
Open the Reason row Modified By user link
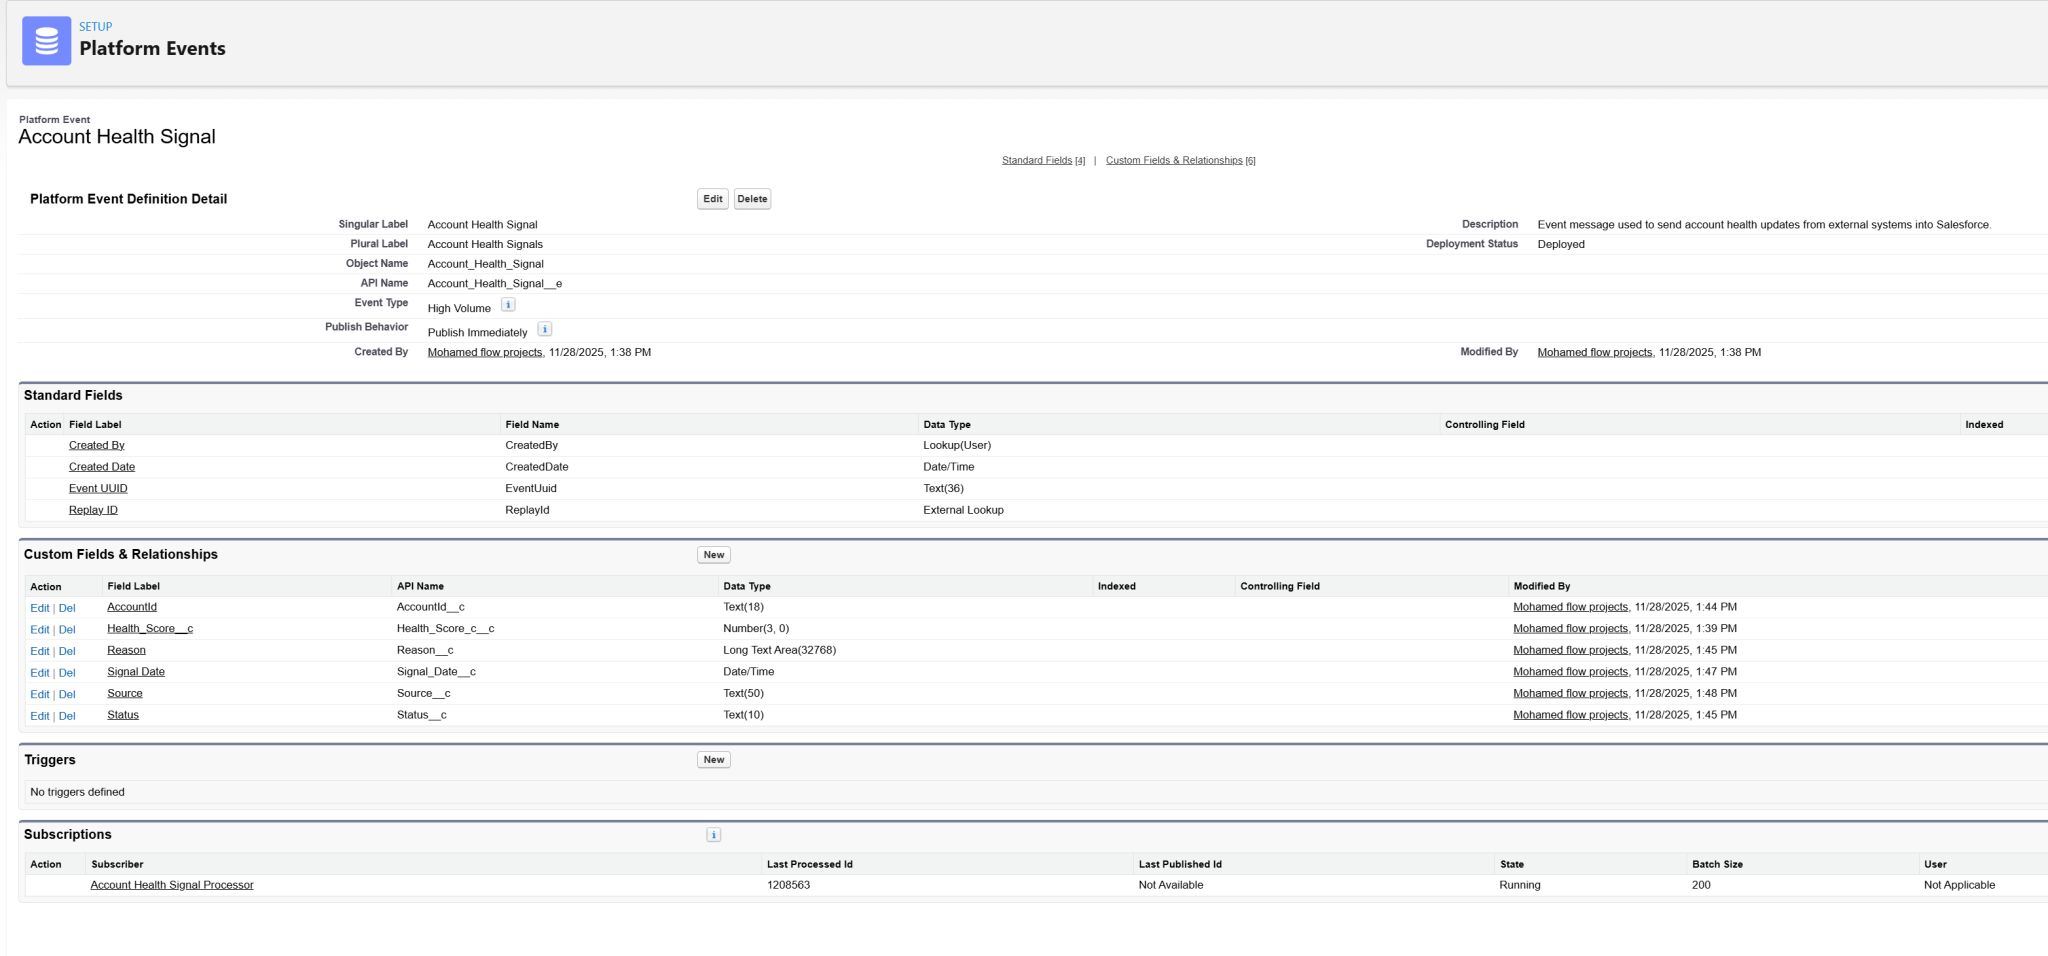click(1571, 650)
